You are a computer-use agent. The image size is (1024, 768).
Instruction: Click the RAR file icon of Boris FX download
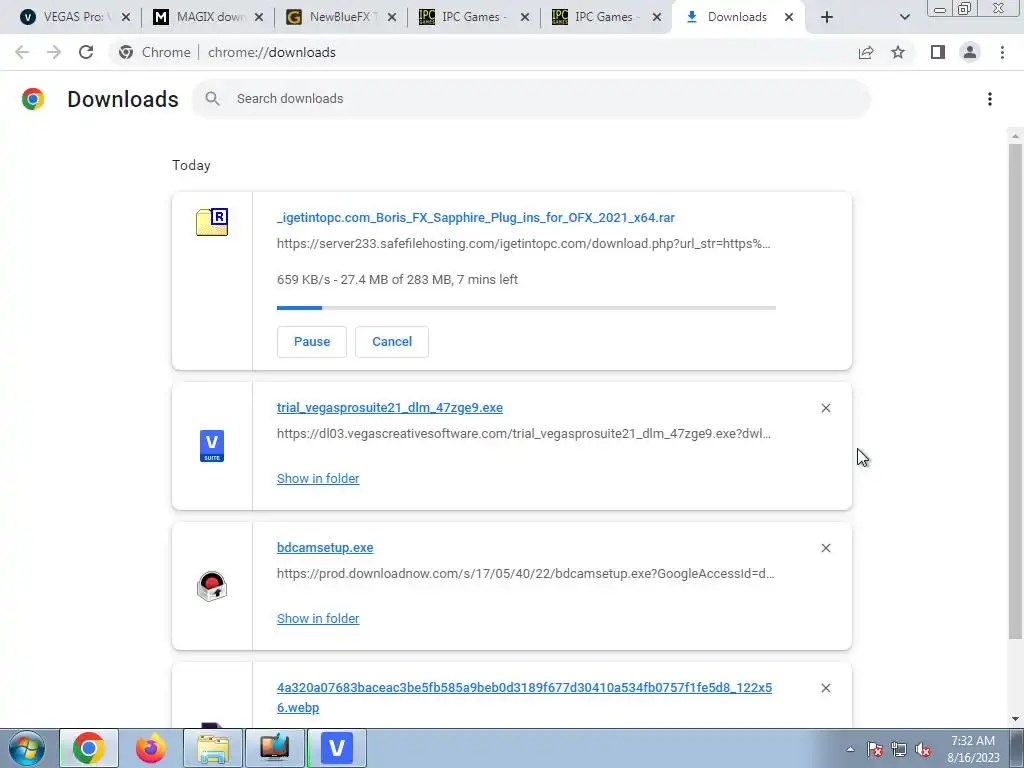(x=212, y=222)
